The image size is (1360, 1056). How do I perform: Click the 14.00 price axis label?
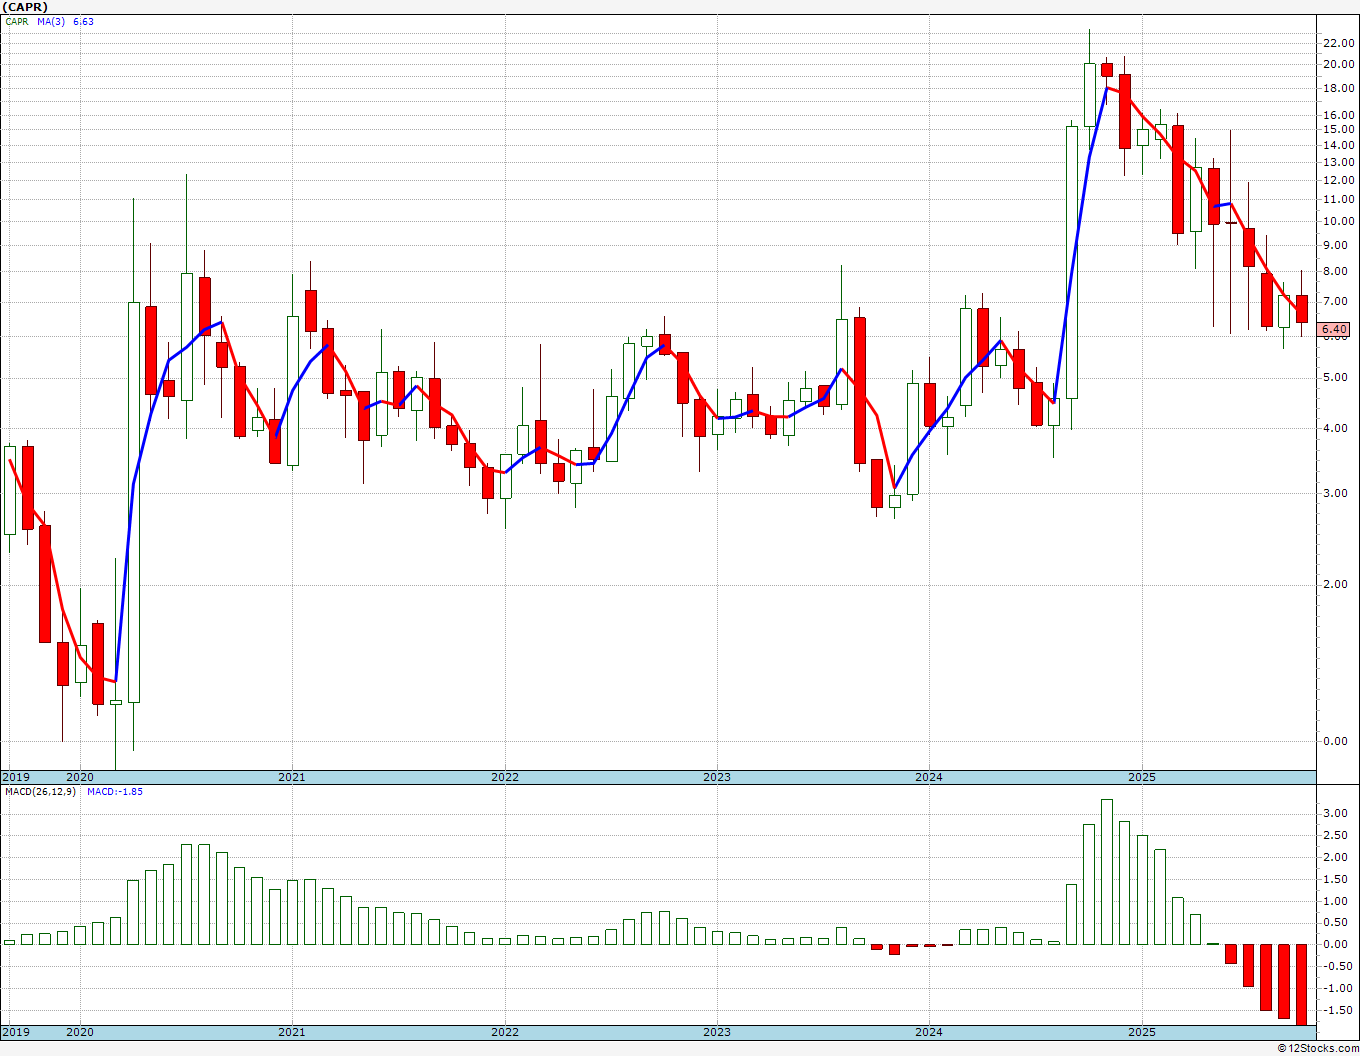click(x=1338, y=146)
